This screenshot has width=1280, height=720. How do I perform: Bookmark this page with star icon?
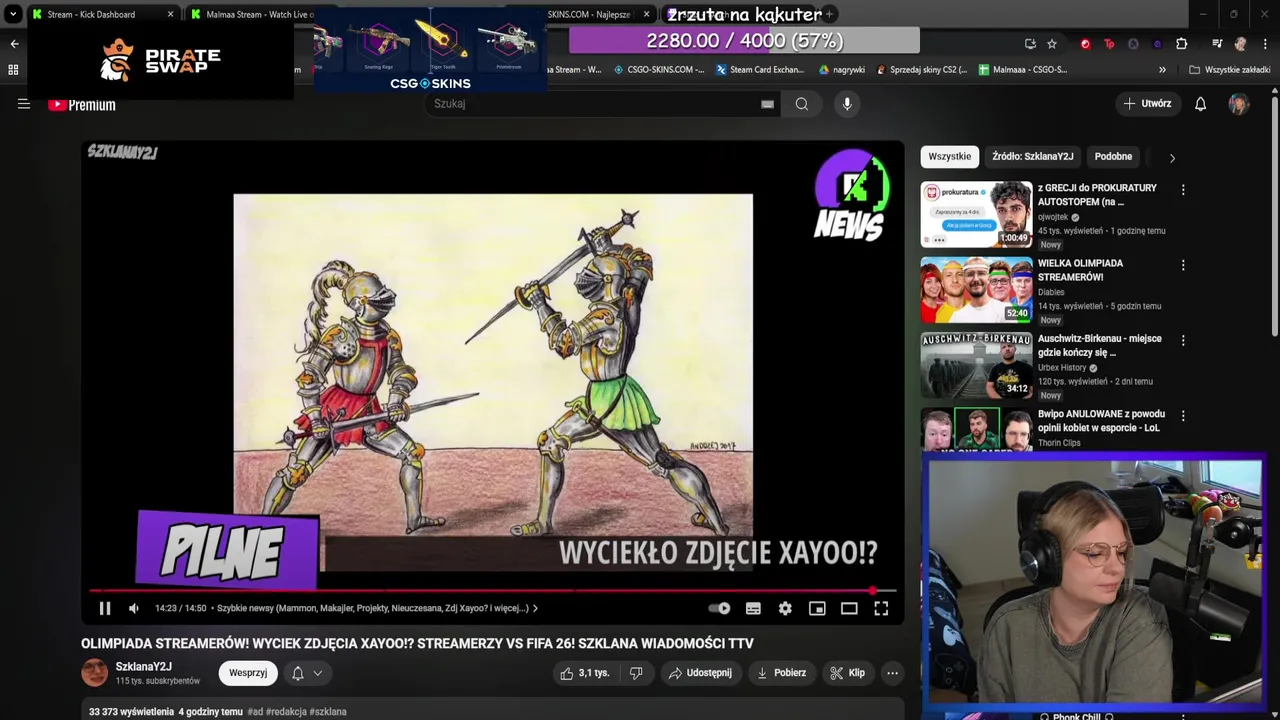pyautogui.click(x=1052, y=44)
